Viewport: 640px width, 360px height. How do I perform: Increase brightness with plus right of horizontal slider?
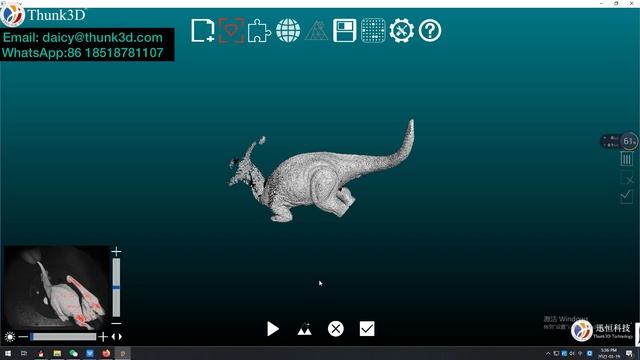(x=103, y=337)
